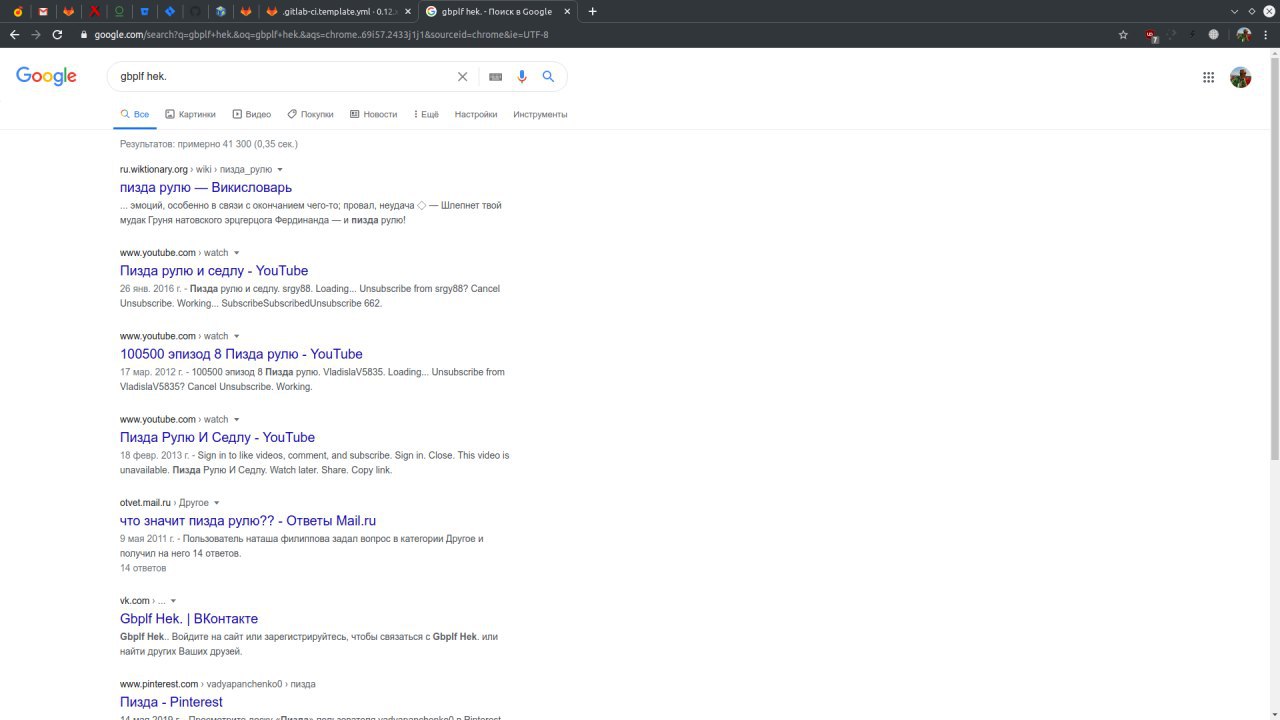This screenshot has width=1280, height=720.
Task: Open Google account avatar on the page
Action: pyautogui.click(x=1240, y=77)
